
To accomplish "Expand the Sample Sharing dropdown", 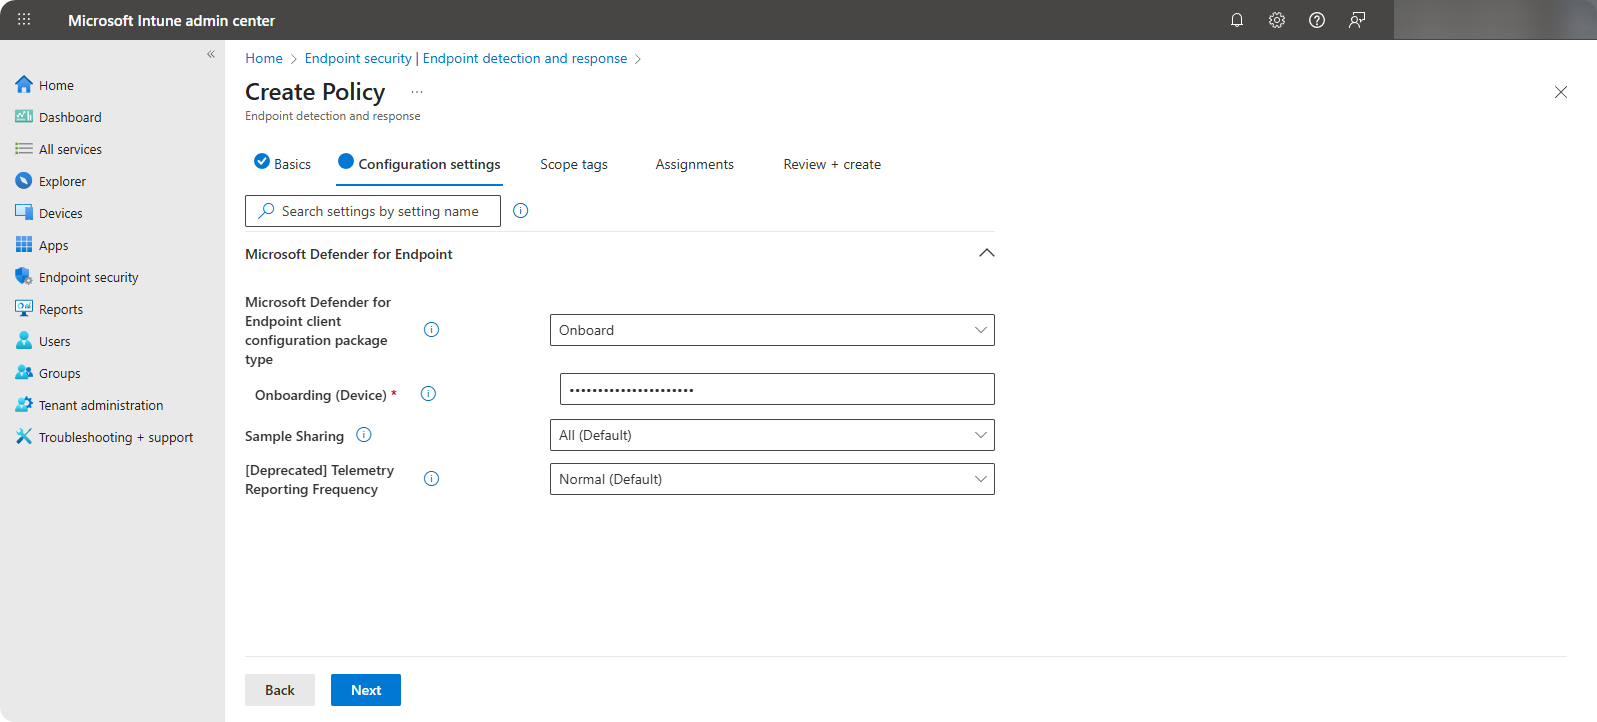I will click(771, 435).
